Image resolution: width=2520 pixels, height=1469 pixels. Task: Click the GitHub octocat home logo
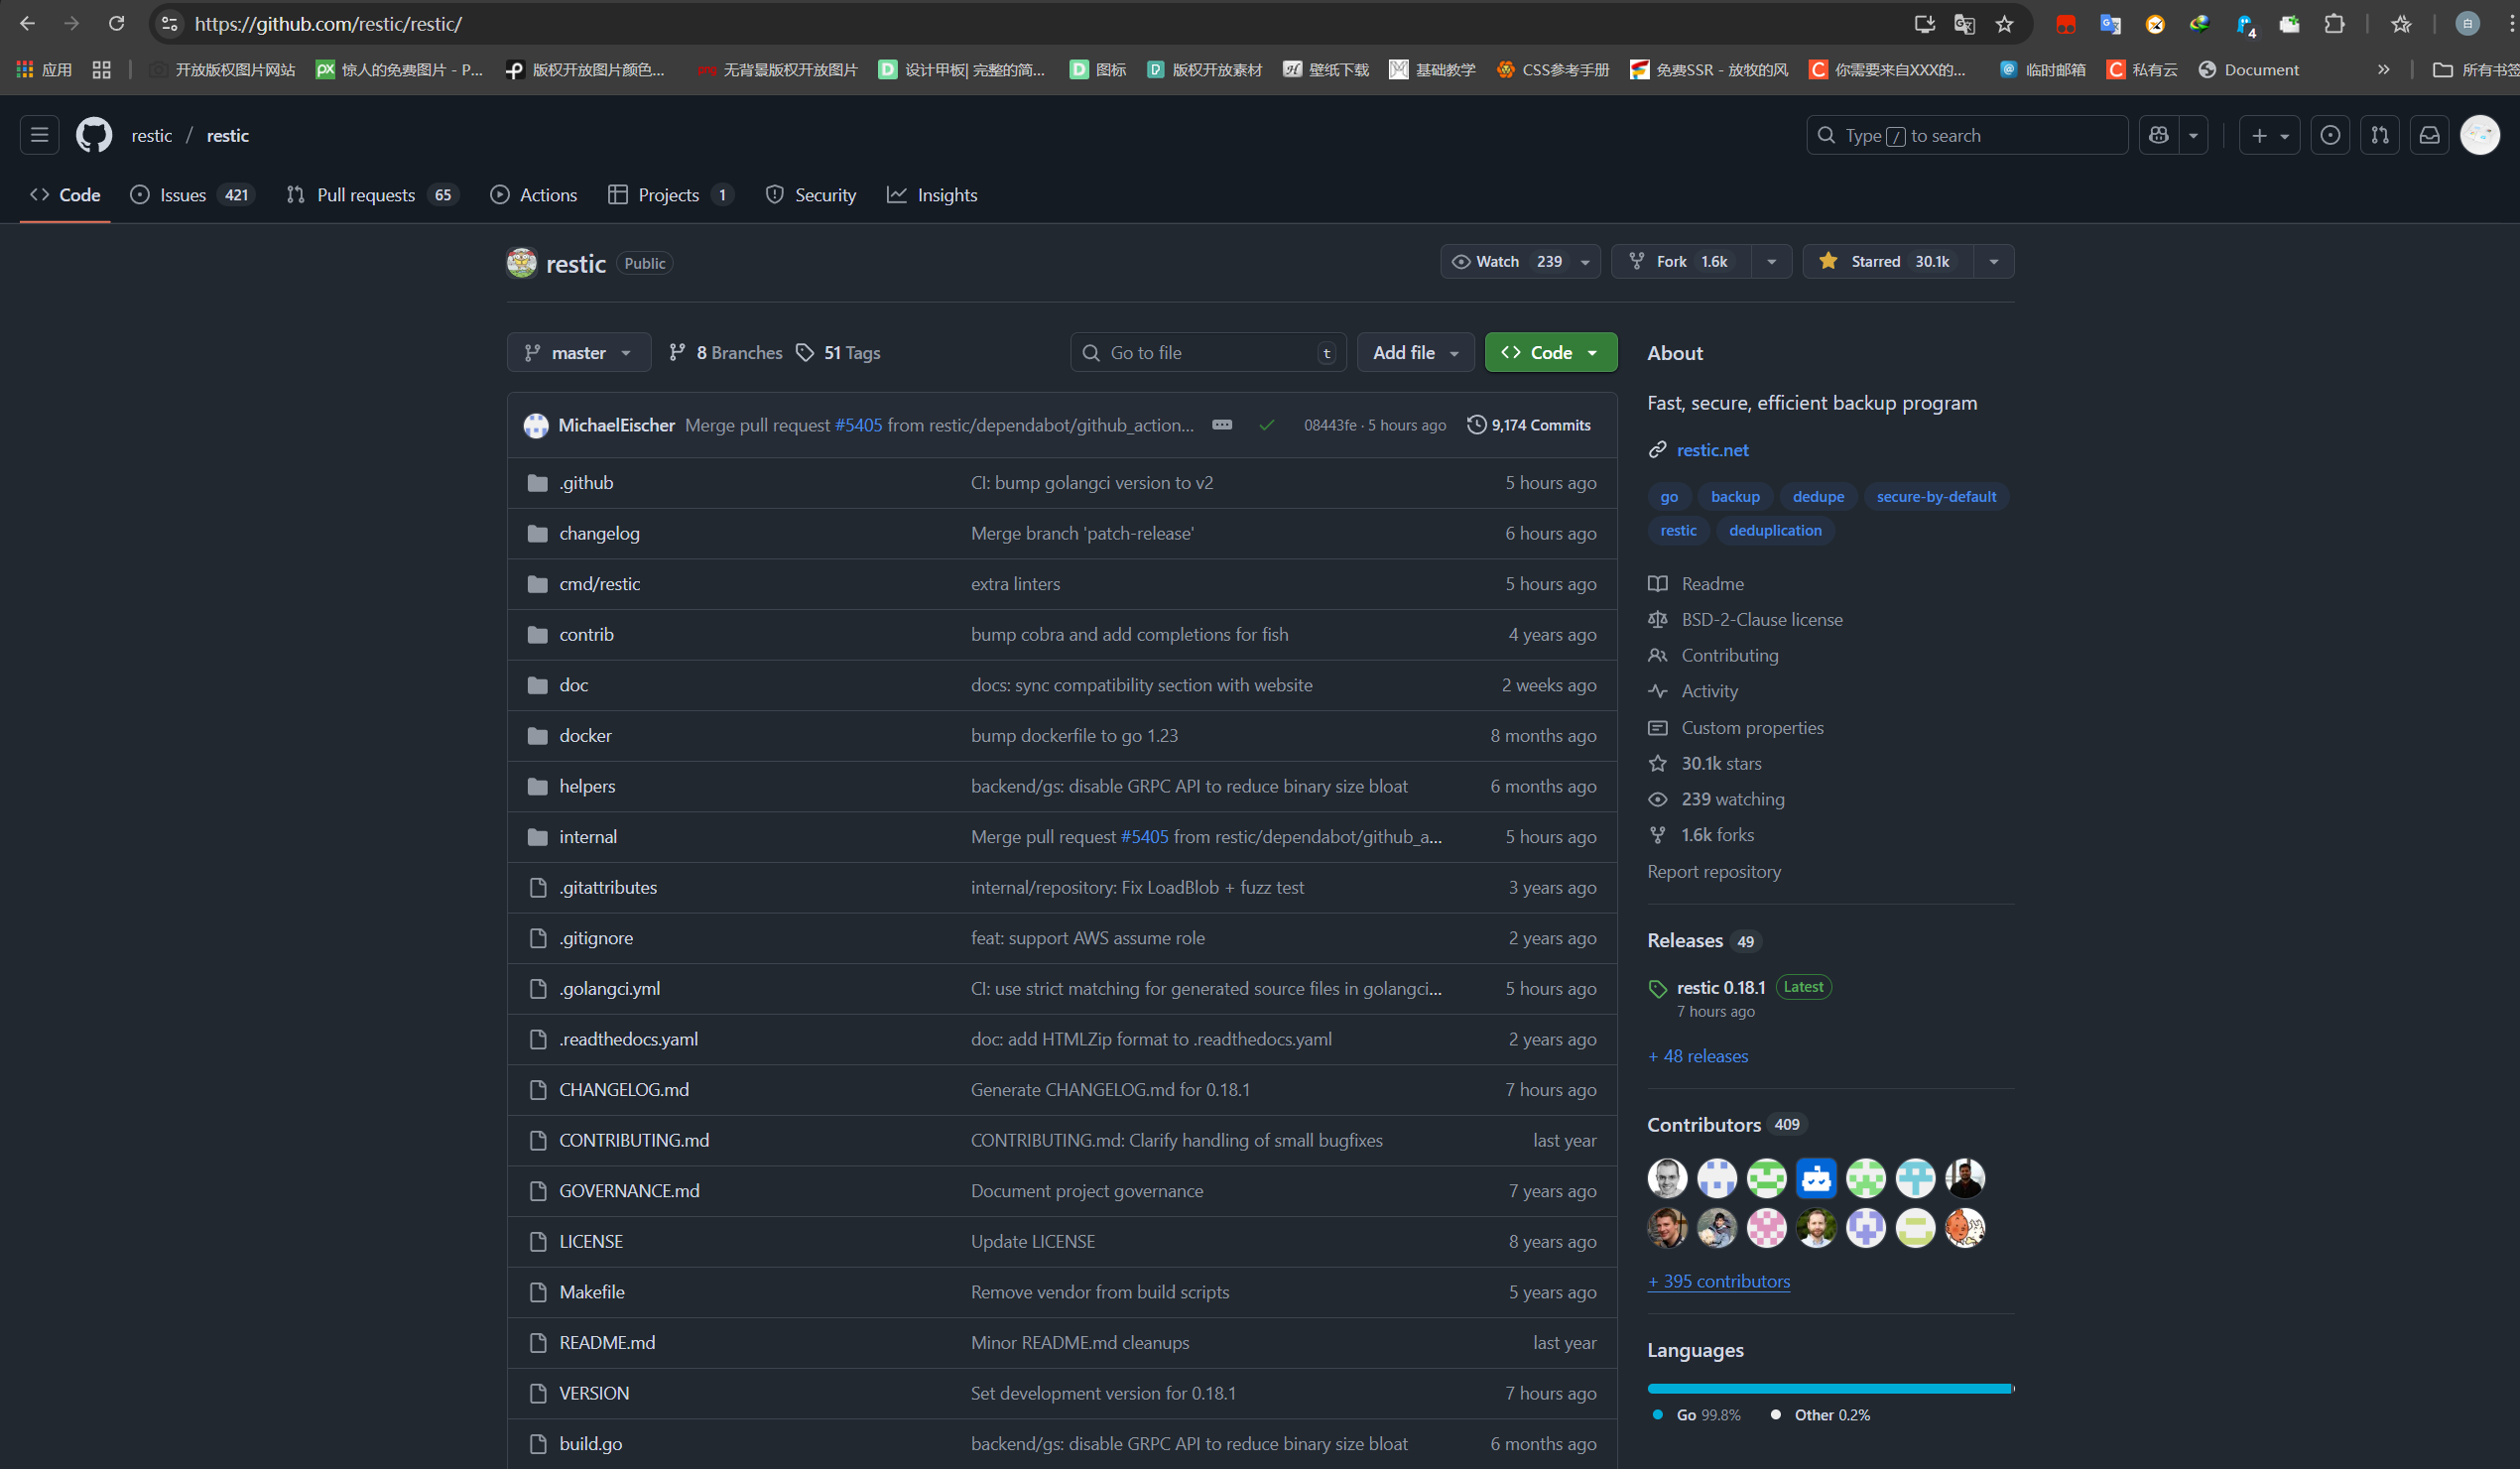click(94, 135)
